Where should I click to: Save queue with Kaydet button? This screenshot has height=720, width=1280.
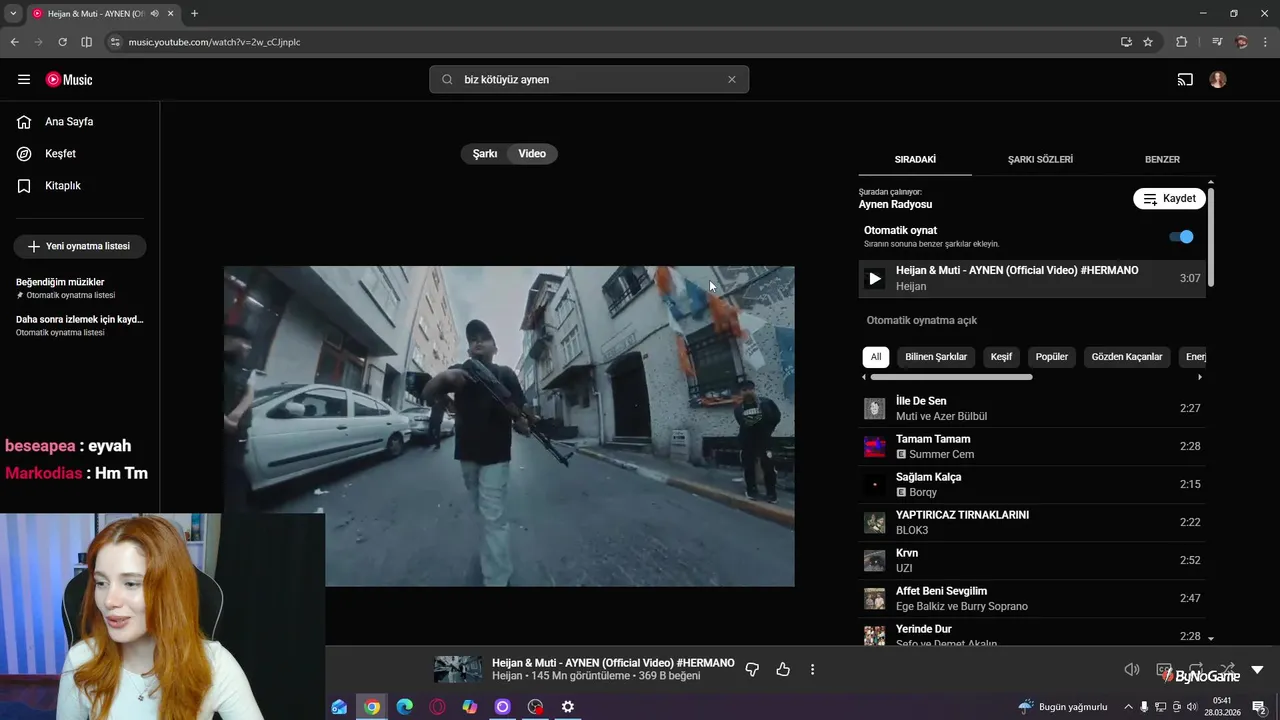pyautogui.click(x=1169, y=198)
